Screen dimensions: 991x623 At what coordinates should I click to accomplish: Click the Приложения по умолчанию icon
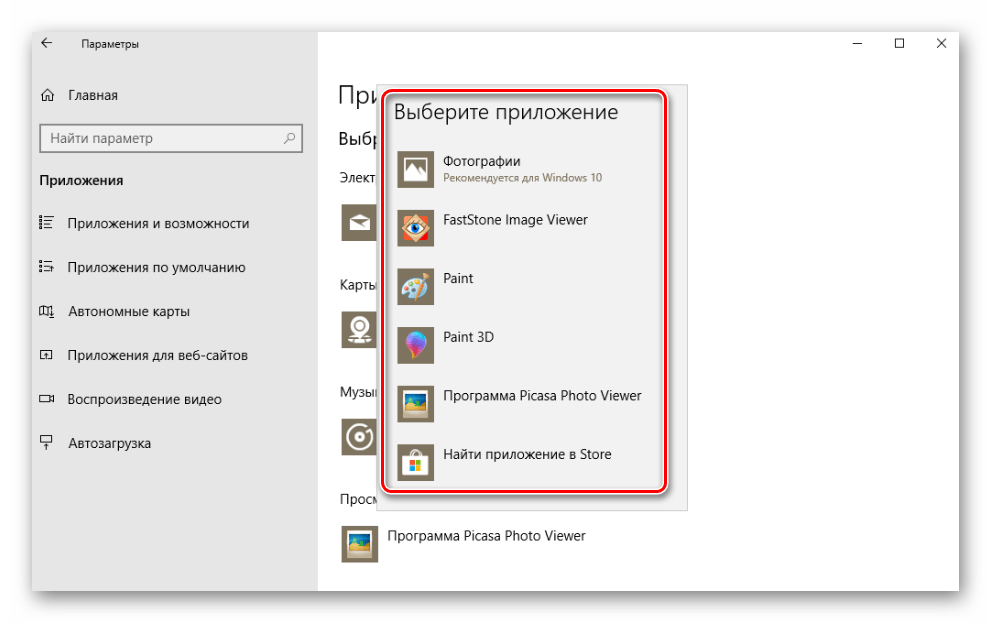[x=46, y=267]
